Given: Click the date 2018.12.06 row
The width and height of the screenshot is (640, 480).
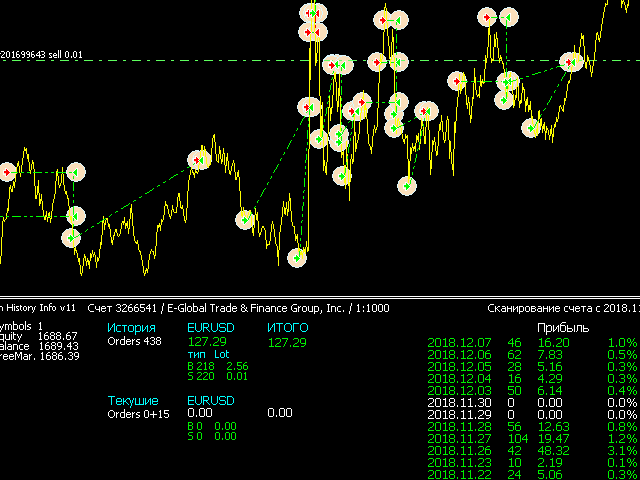Looking at the screenshot, I should pyautogui.click(x=459, y=354).
